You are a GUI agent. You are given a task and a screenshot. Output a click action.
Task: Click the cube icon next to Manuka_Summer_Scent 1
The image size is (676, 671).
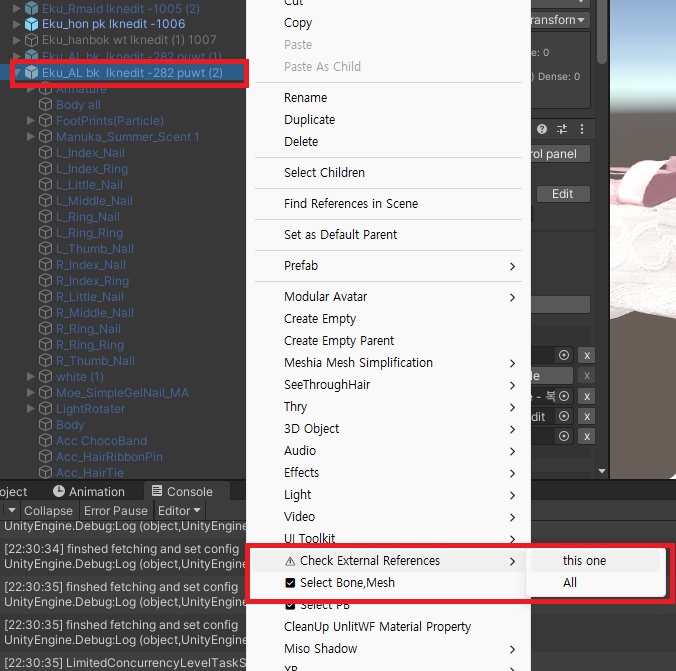point(45,136)
